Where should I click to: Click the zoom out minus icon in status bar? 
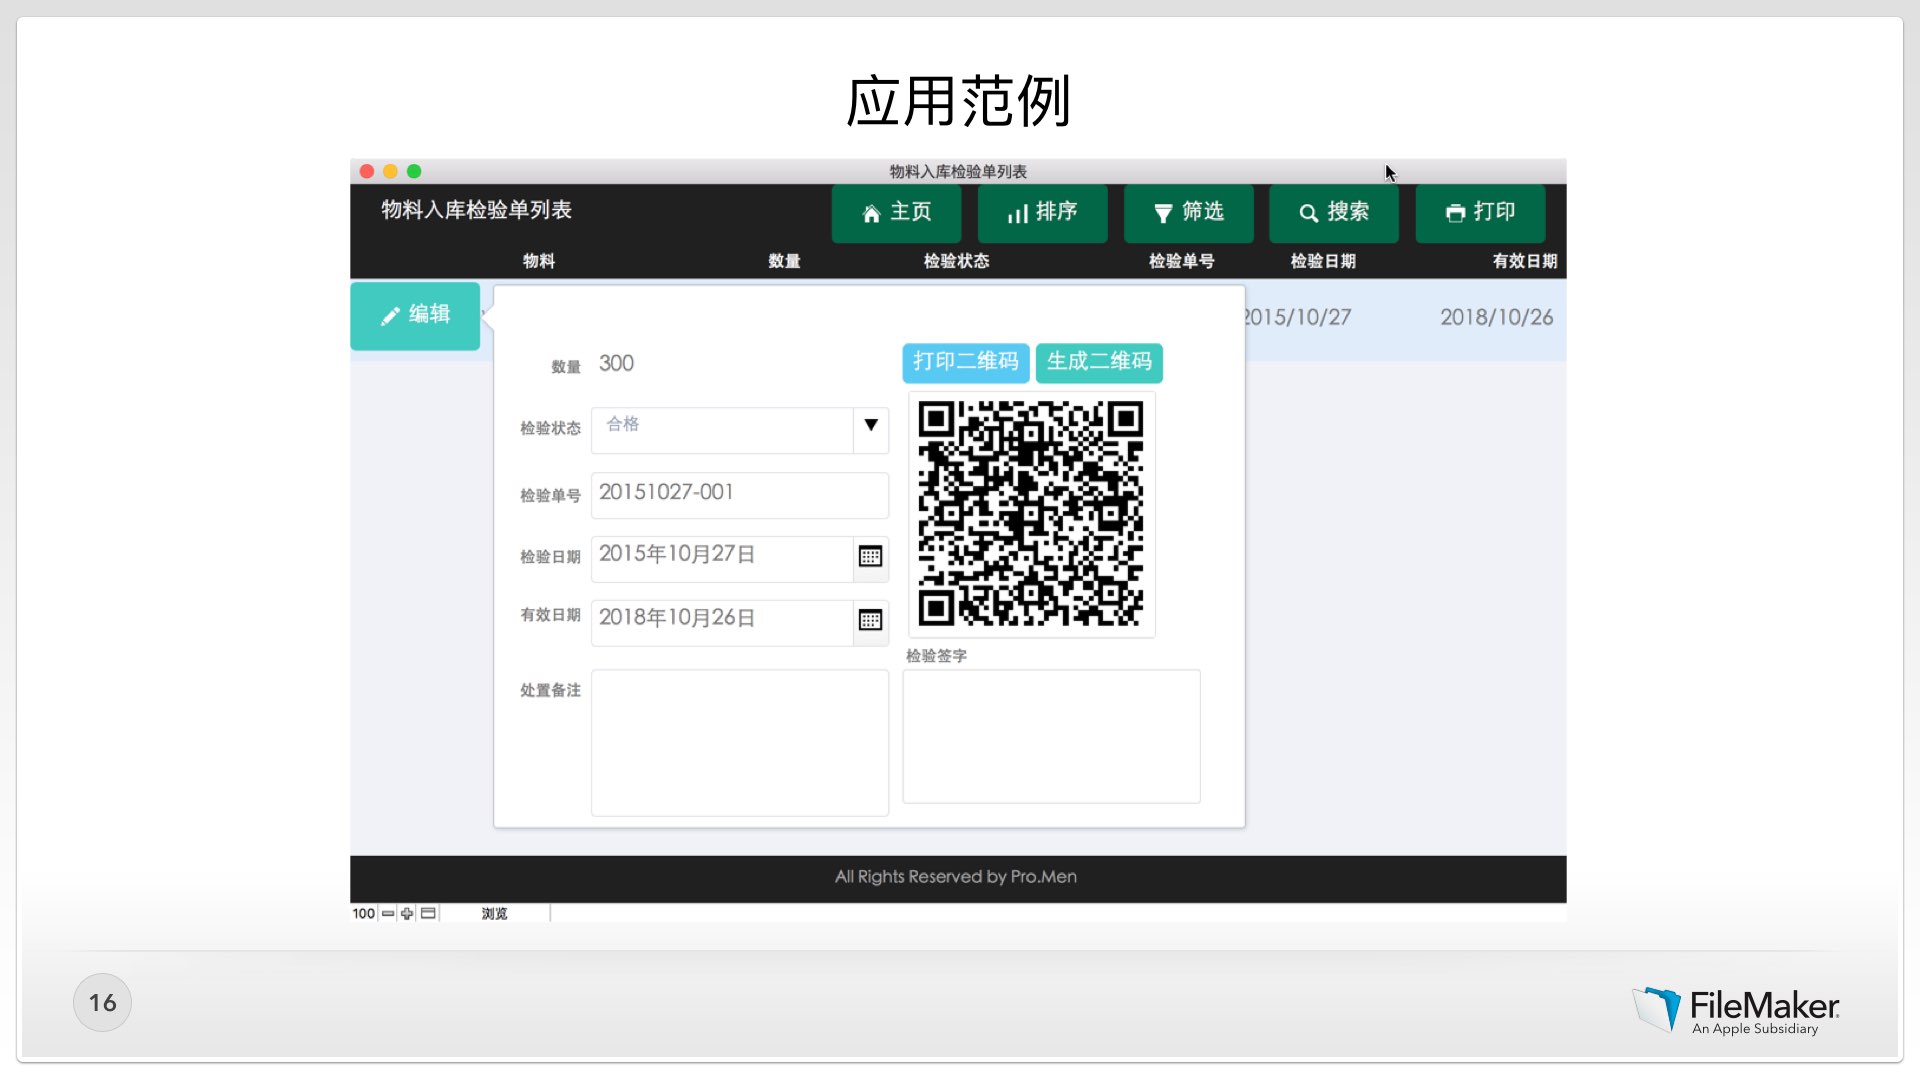[x=388, y=914]
